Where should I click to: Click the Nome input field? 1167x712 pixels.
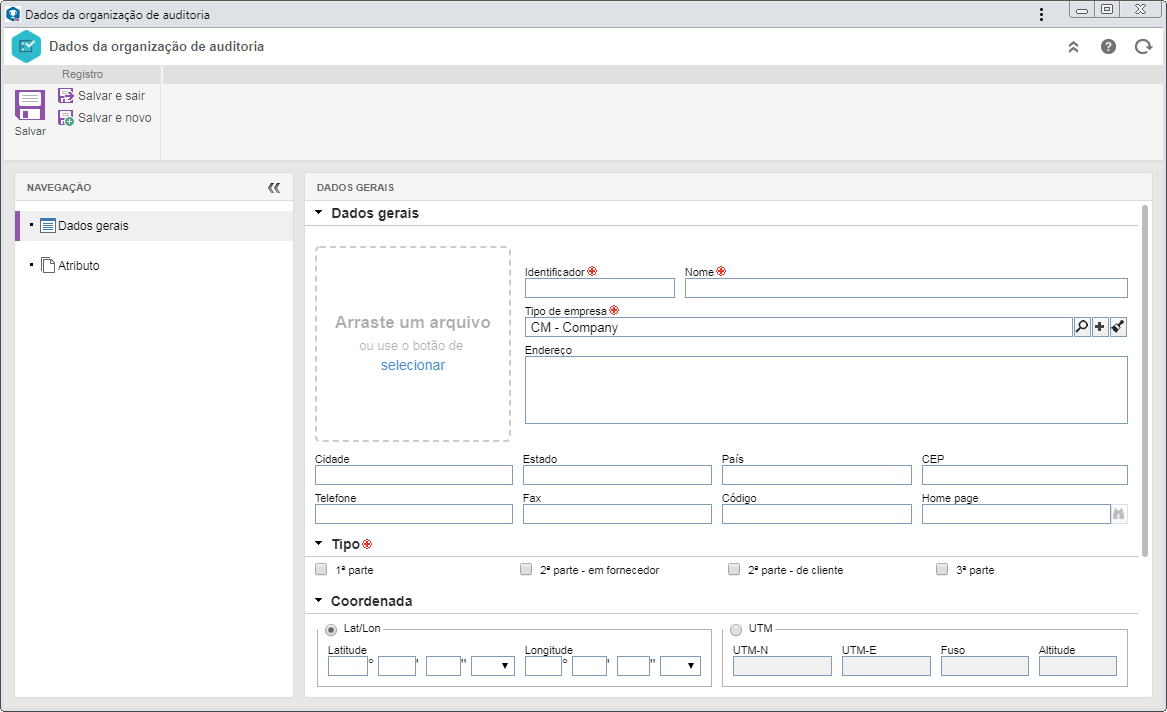(906, 288)
